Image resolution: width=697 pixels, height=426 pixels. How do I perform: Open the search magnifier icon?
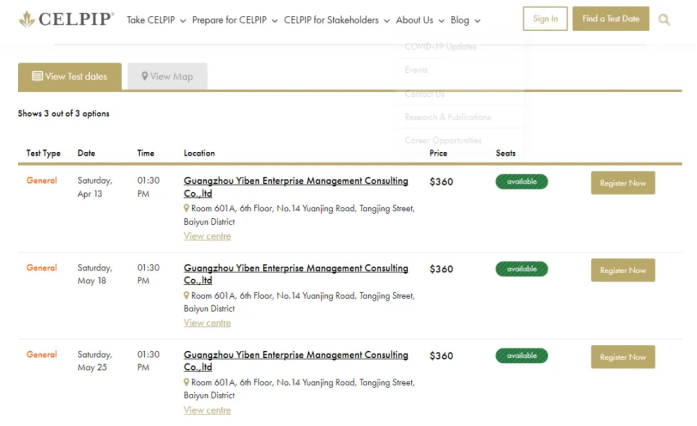coord(664,20)
